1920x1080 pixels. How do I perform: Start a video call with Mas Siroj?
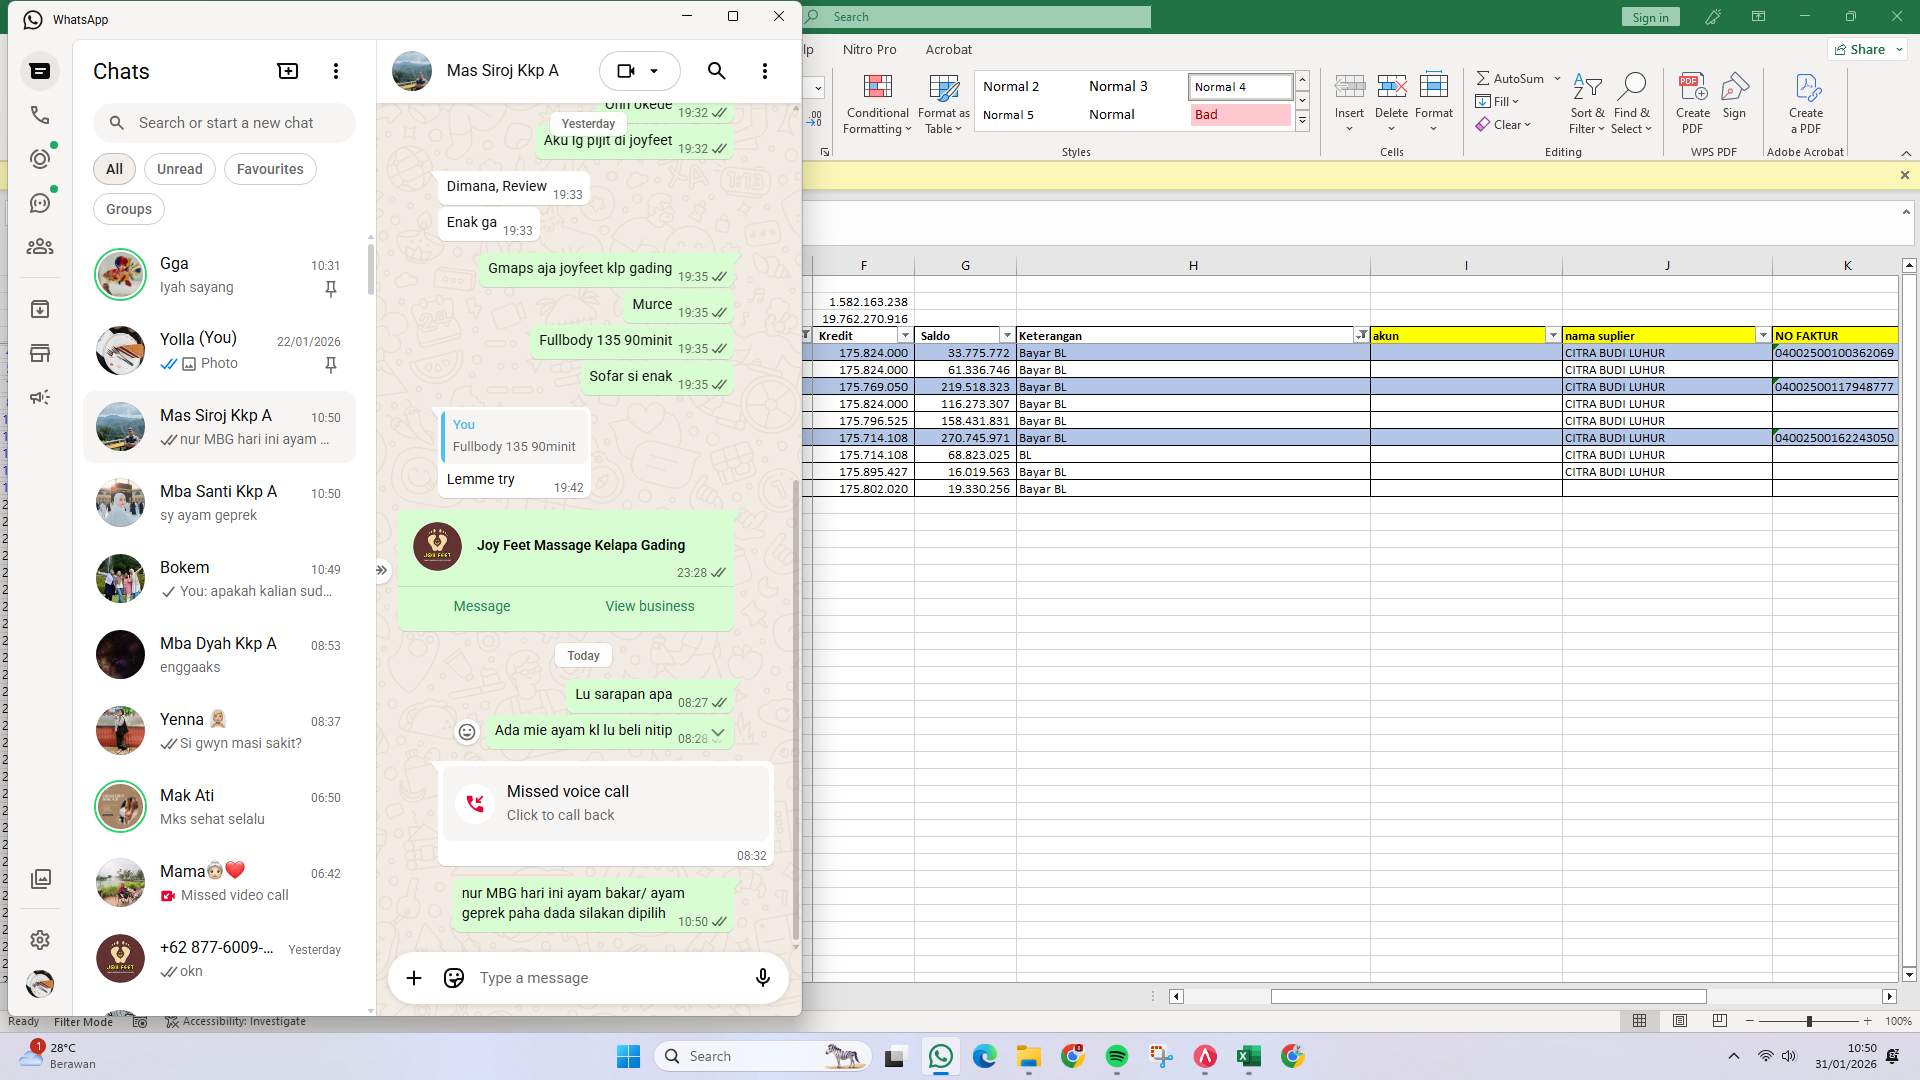[626, 70]
